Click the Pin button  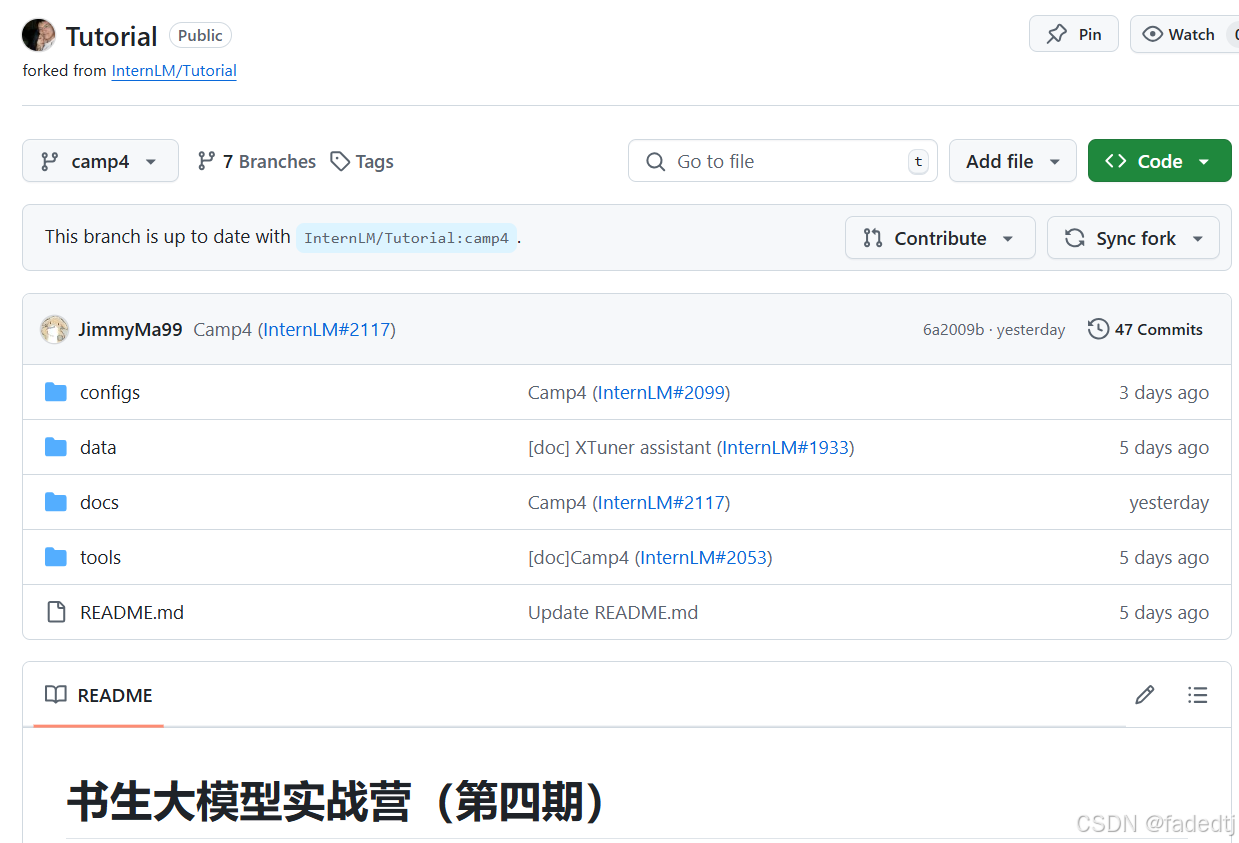pyautogui.click(x=1074, y=34)
